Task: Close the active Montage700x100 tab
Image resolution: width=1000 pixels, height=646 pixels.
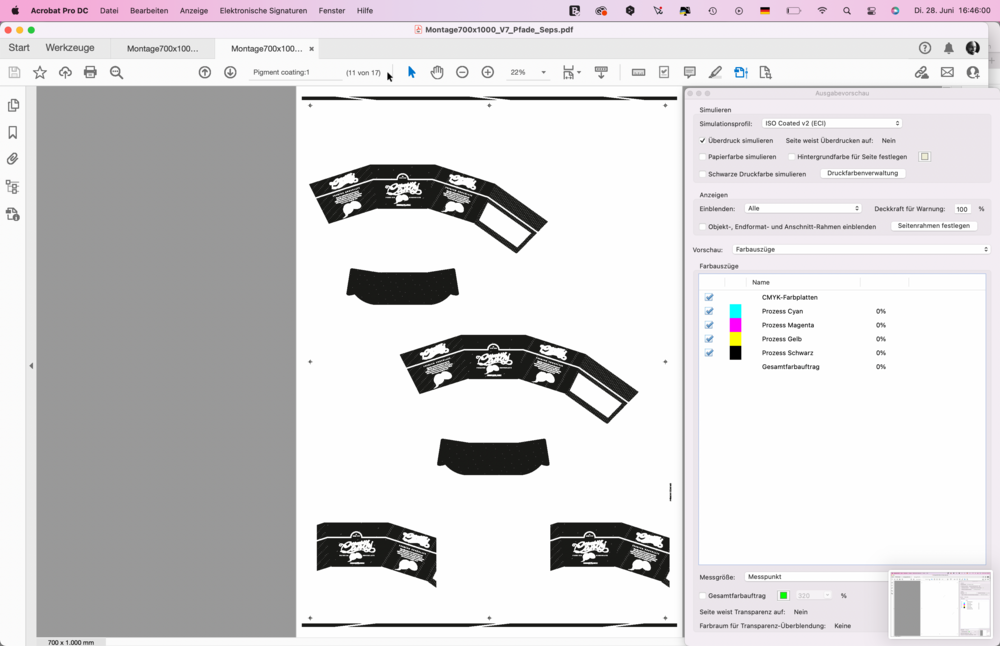Action: click(x=311, y=48)
